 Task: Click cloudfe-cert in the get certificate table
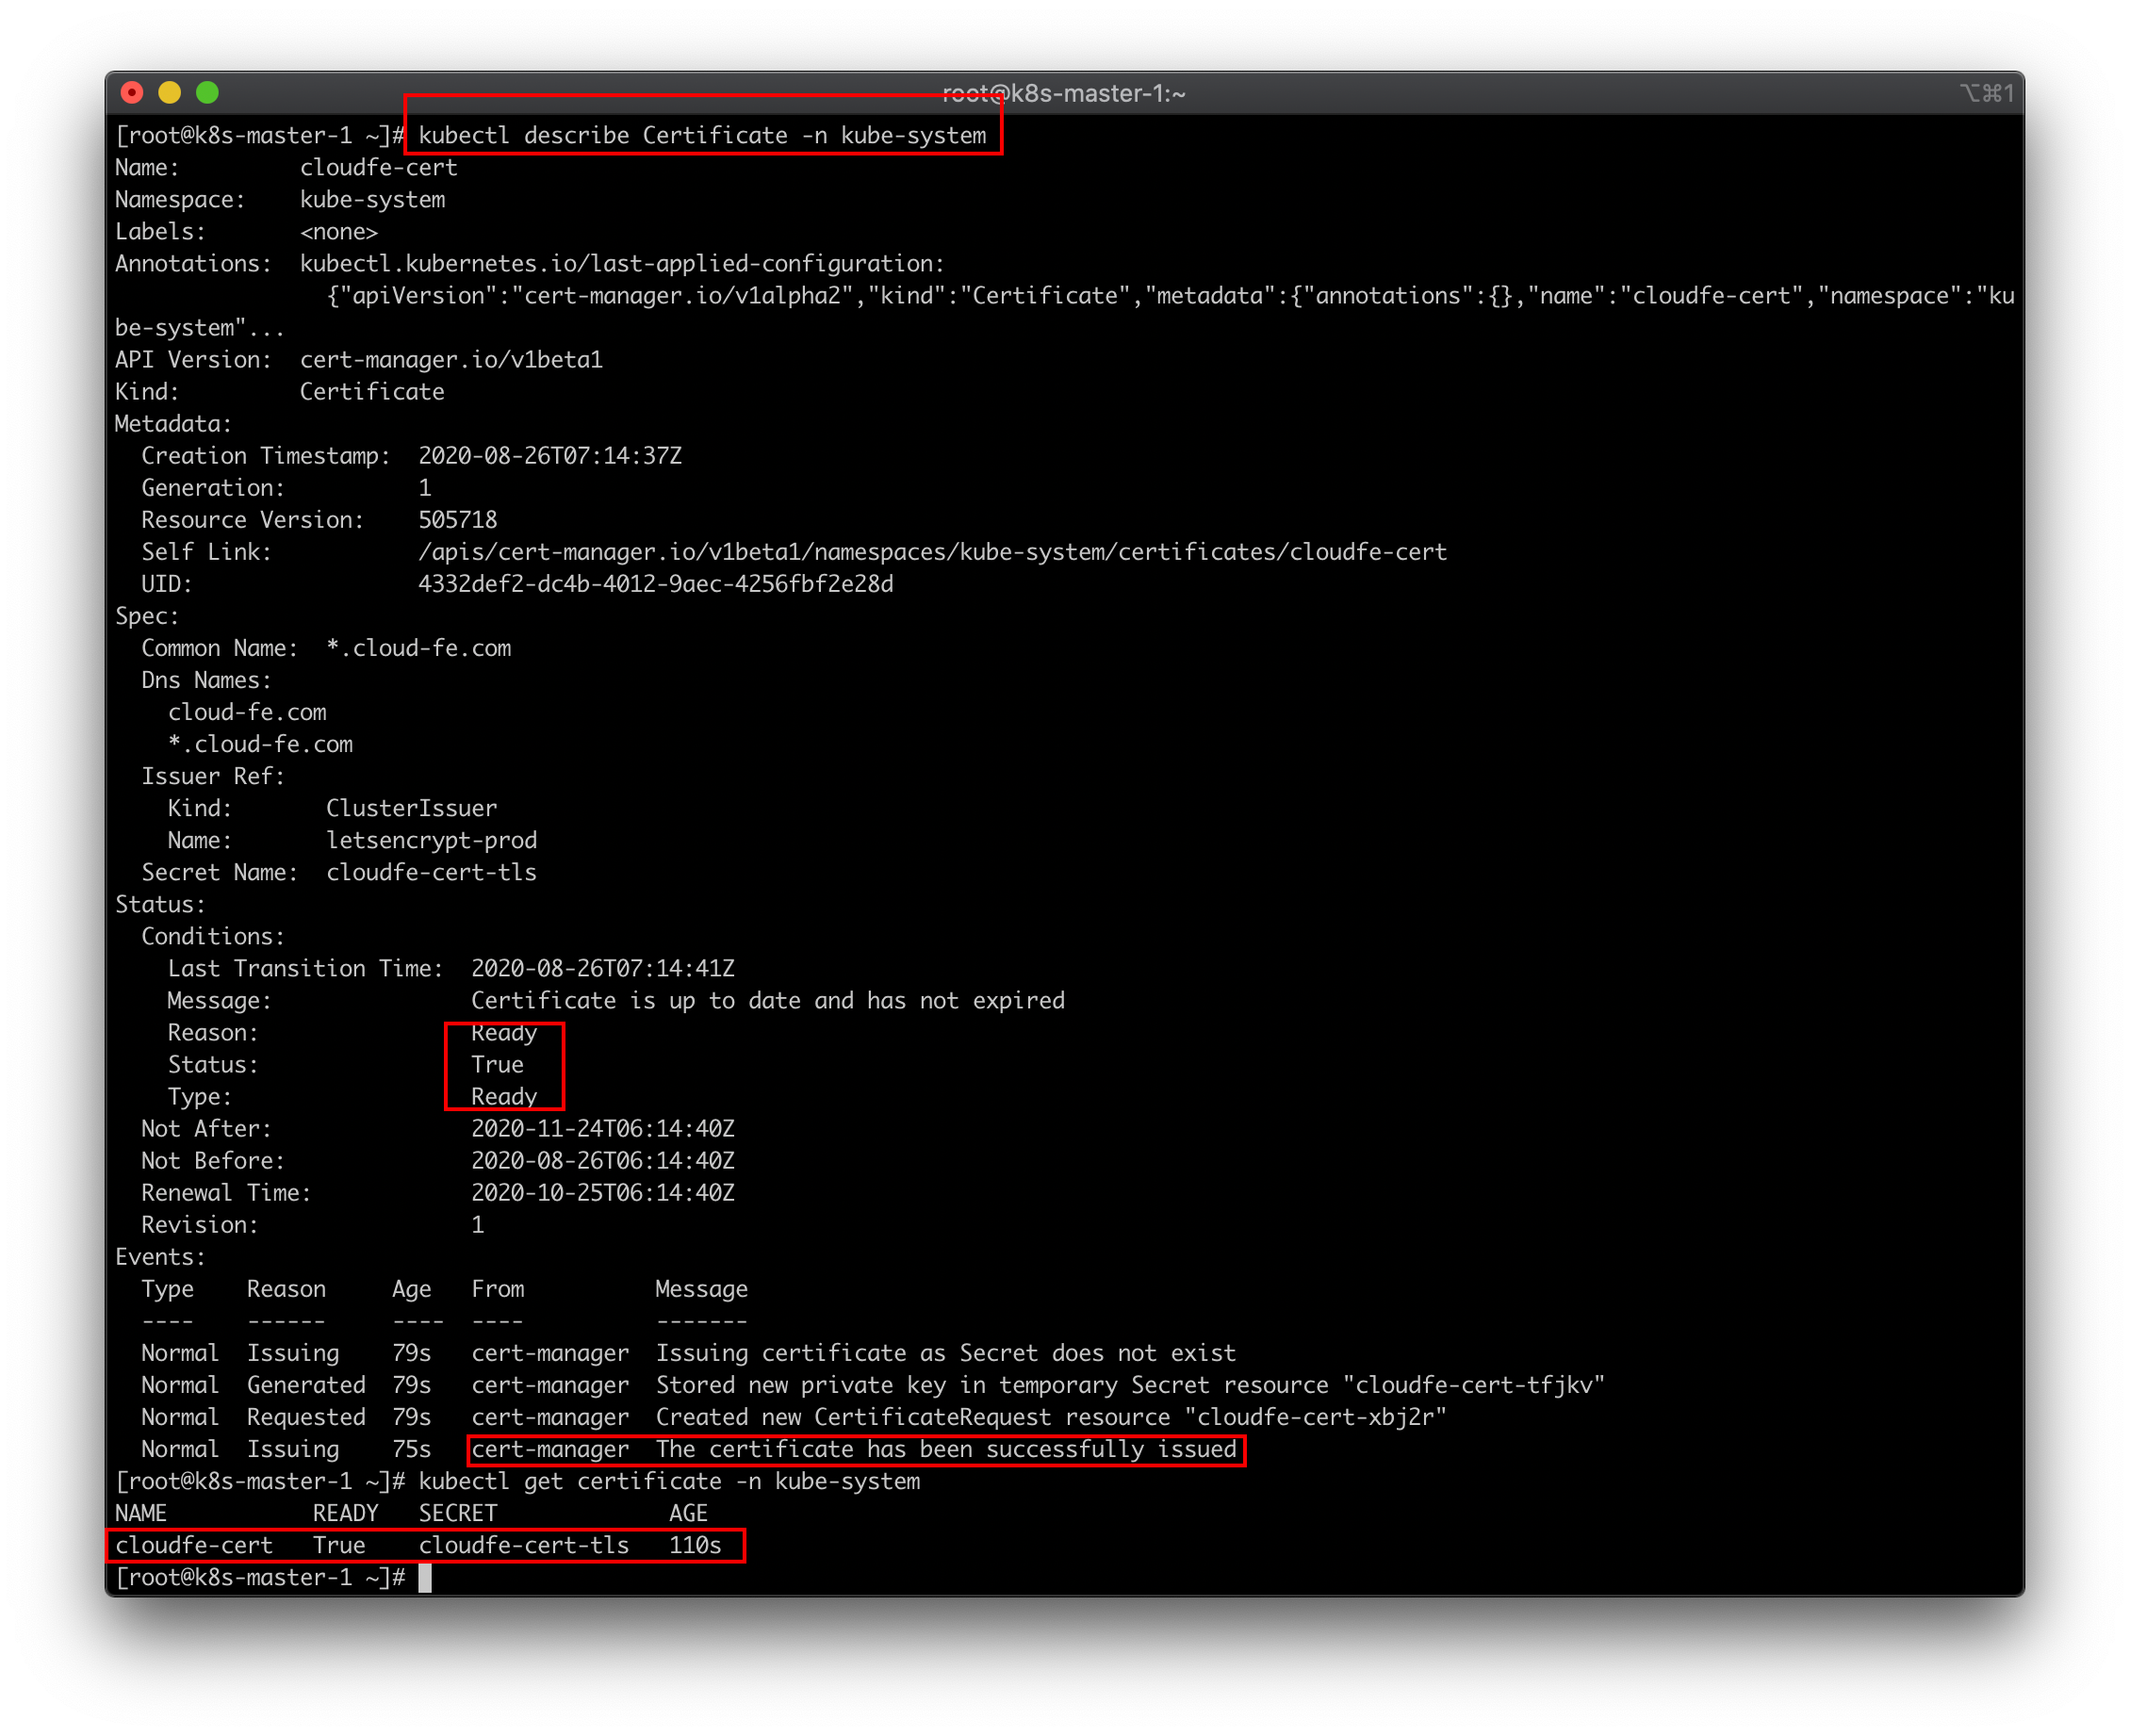click(x=194, y=1545)
